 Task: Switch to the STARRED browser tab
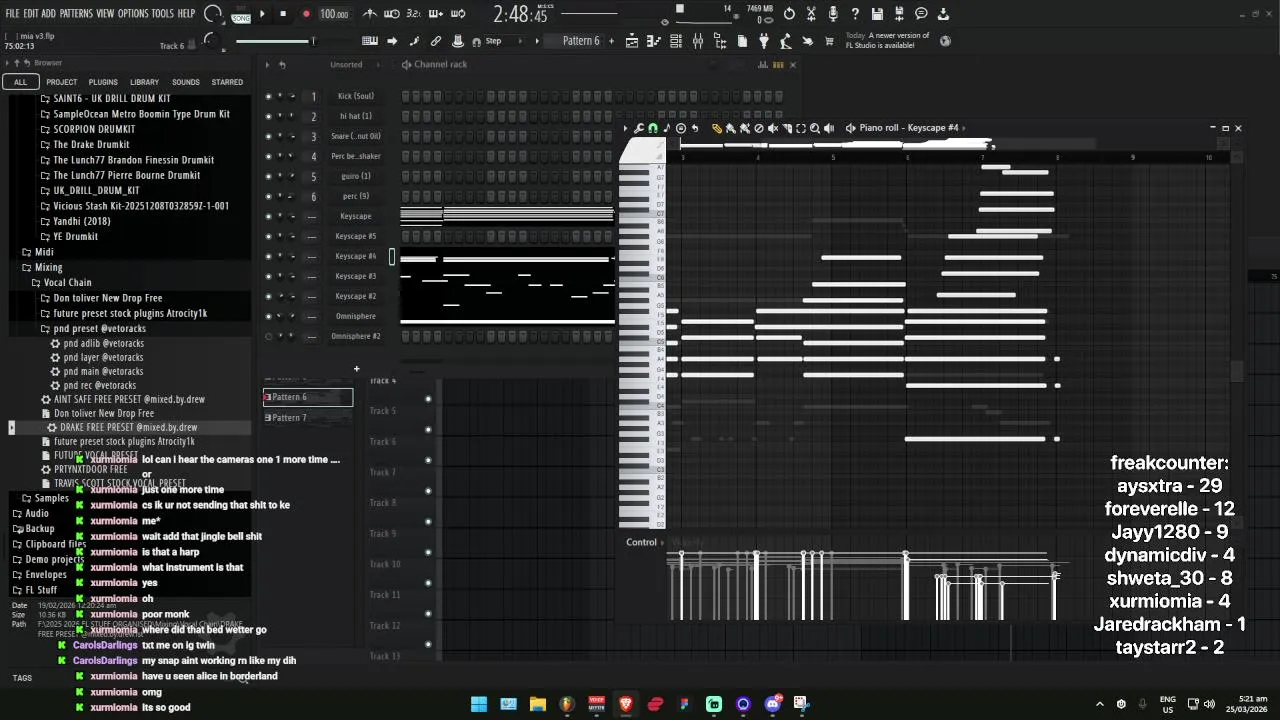coord(227,82)
